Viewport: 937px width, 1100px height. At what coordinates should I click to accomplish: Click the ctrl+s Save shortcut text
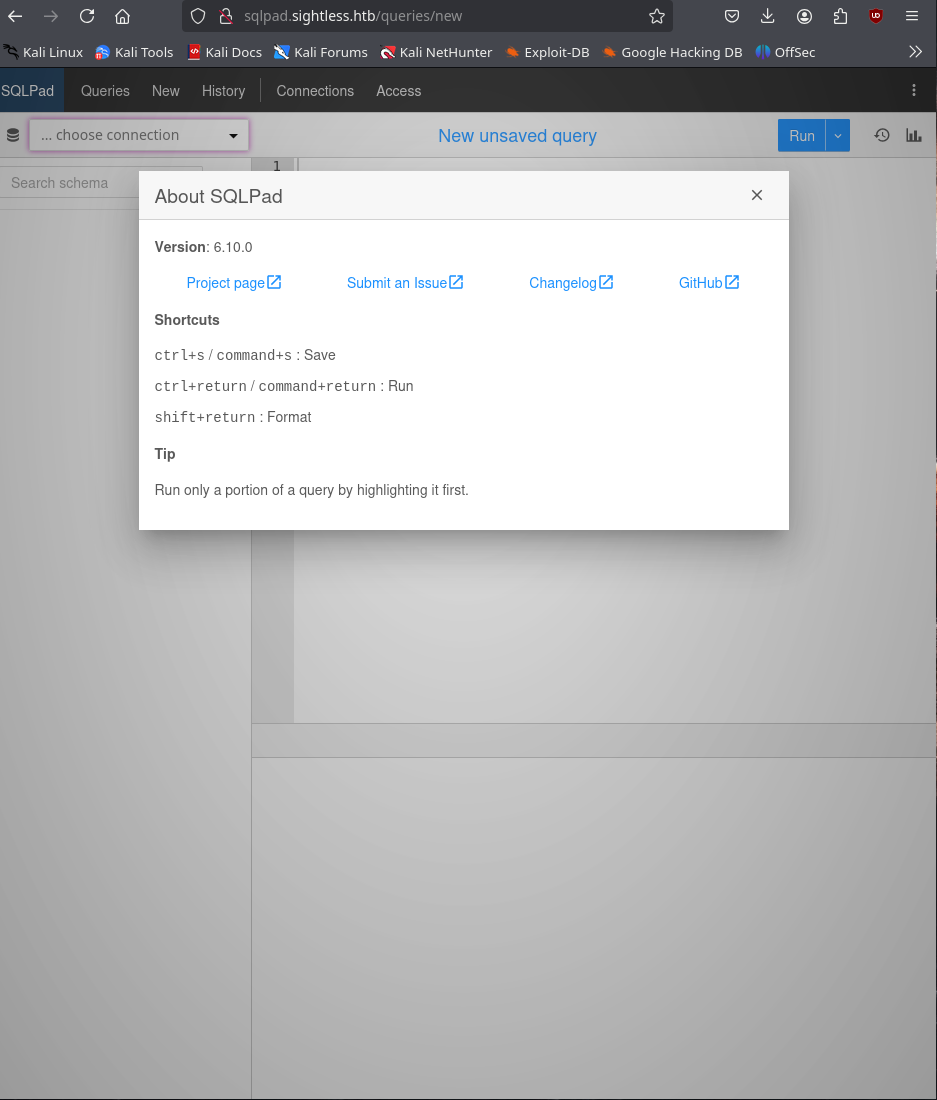[245, 355]
